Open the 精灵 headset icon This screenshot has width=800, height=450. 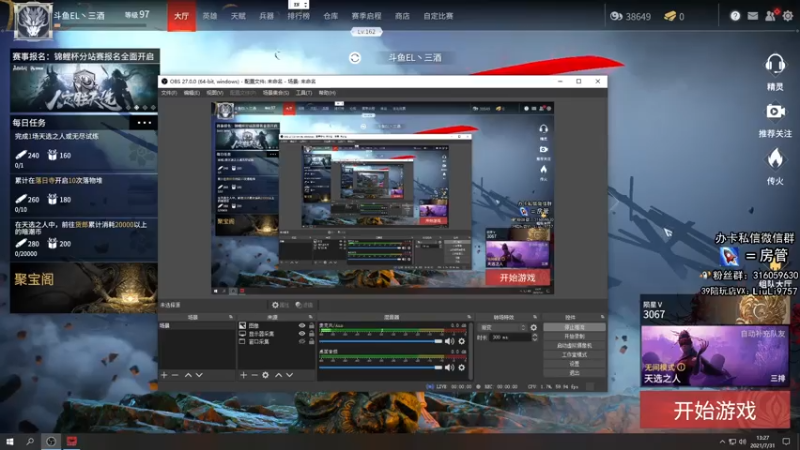point(775,65)
